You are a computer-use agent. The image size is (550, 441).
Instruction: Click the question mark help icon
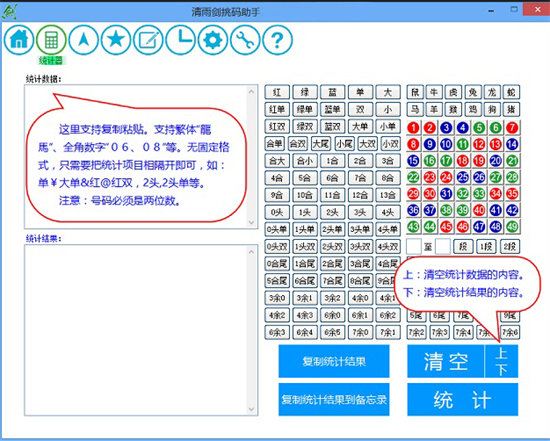[277, 40]
